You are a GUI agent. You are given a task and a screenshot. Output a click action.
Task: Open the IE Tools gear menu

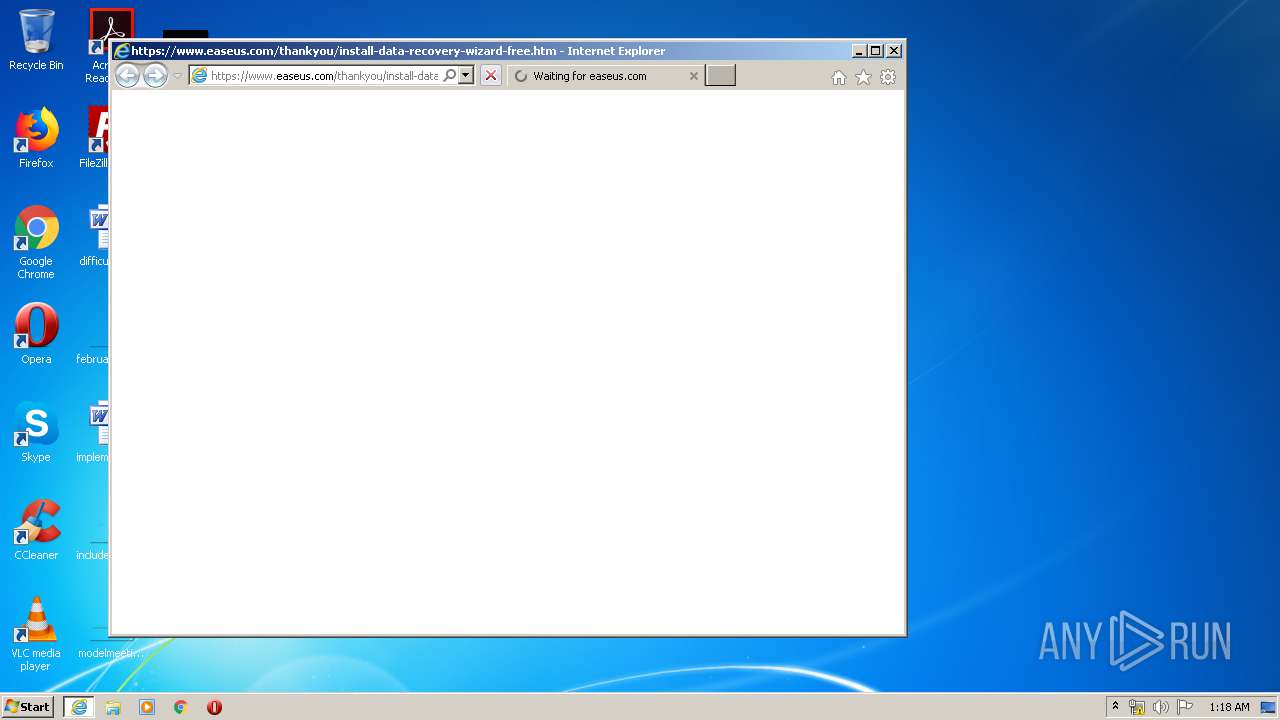click(x=888, y=77)
